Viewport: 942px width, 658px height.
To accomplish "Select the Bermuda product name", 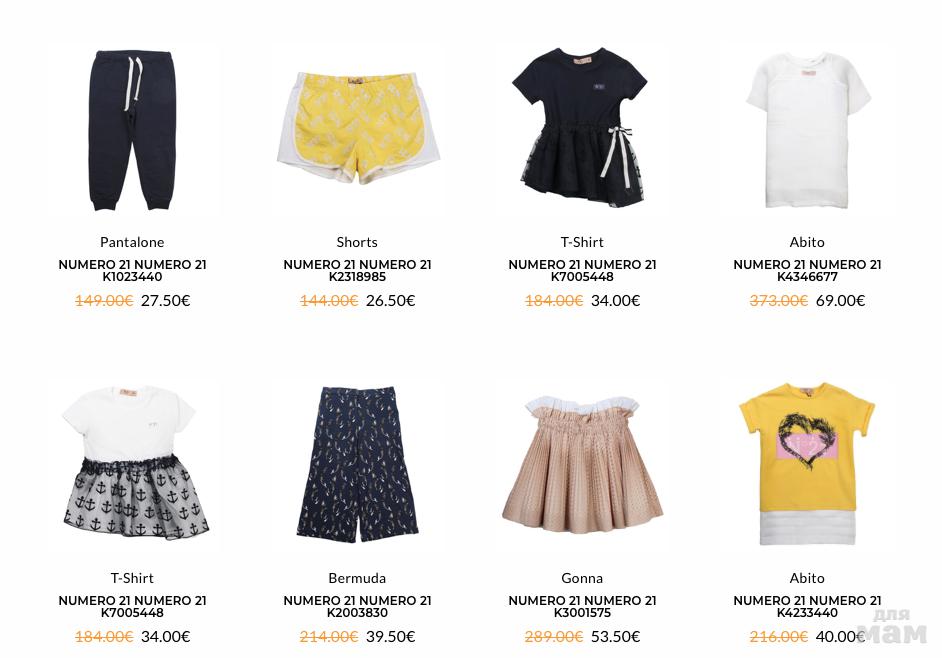I will pos(357,578).
